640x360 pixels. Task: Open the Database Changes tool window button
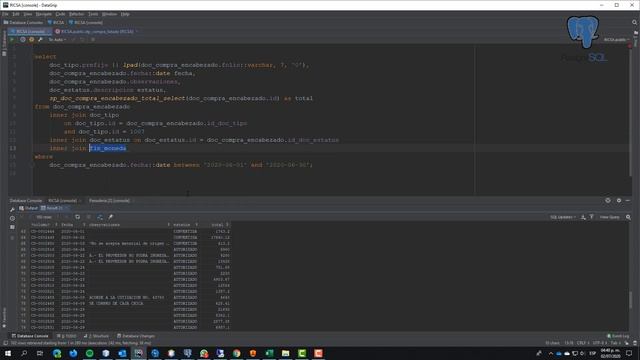pos(136,336)
